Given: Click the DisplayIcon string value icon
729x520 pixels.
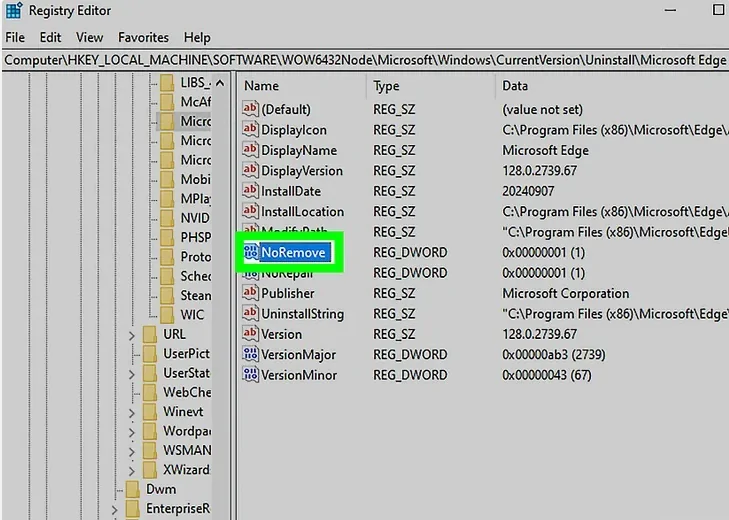Looking at the screenshot, I should click(250, 130).
